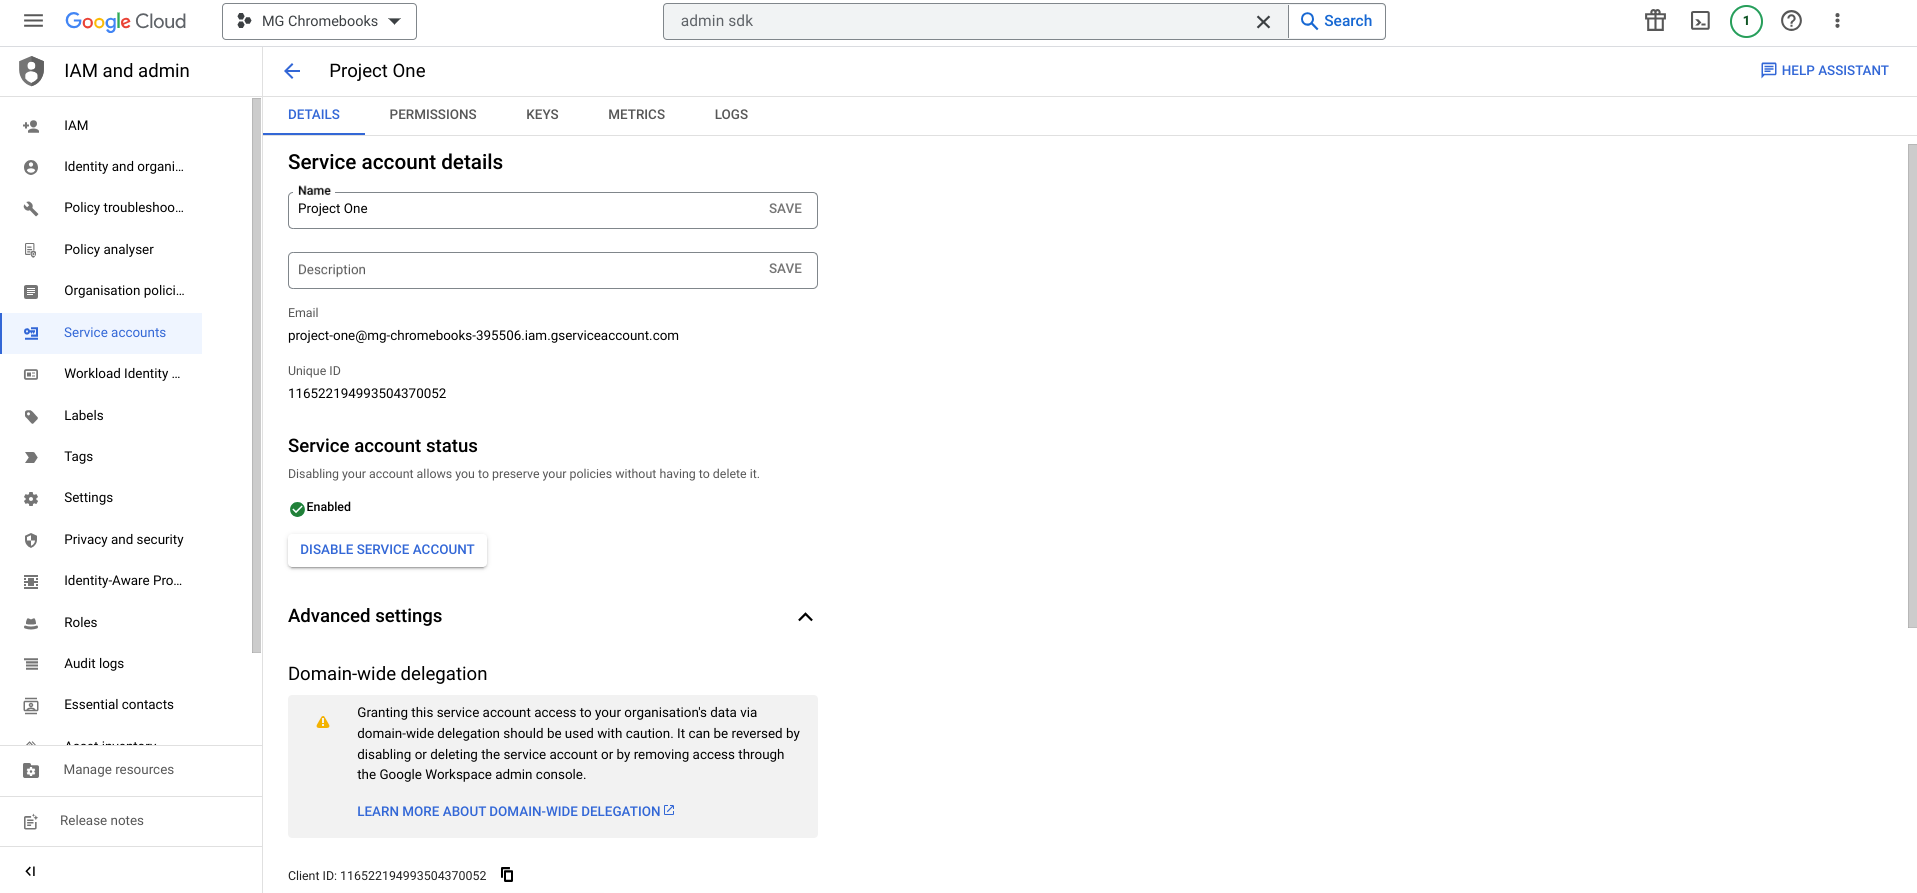
Task: Click the Settings gear icon
Action: tap(31, 499)
